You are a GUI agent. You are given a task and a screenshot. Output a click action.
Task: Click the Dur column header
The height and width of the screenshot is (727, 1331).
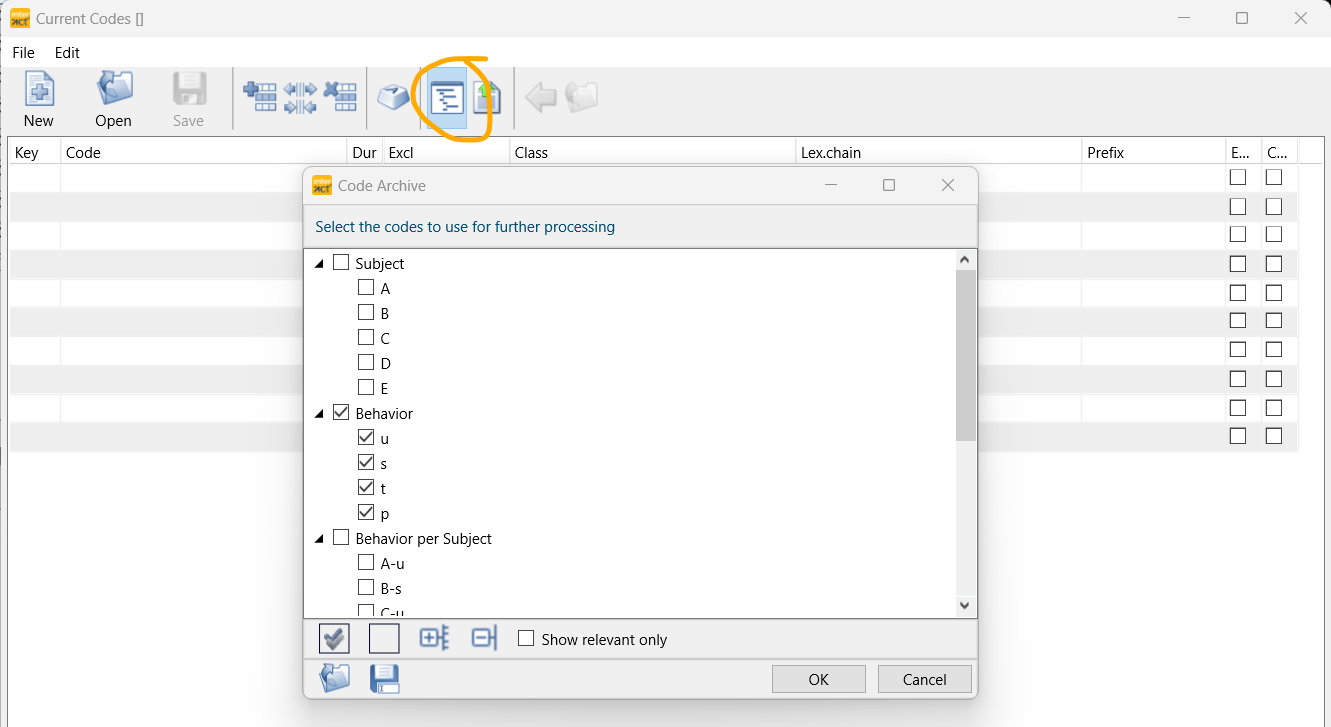(x=365, y=153)
